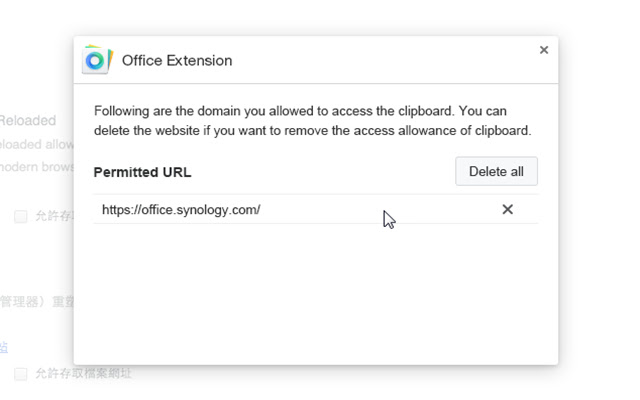Click the Permitted URL heading

tap(142, 172)
